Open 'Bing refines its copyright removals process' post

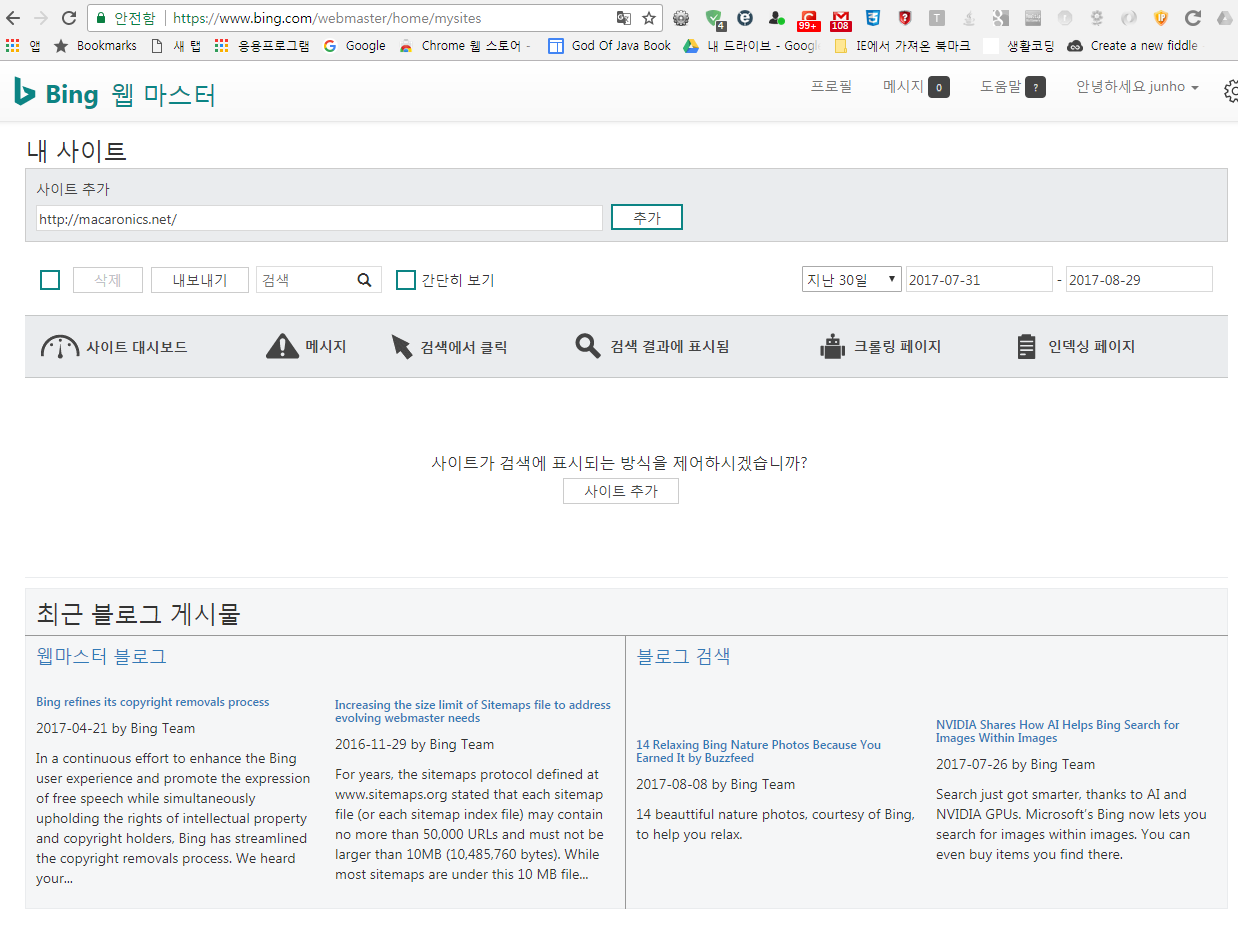pyautogui.click(x=152, y=702)
